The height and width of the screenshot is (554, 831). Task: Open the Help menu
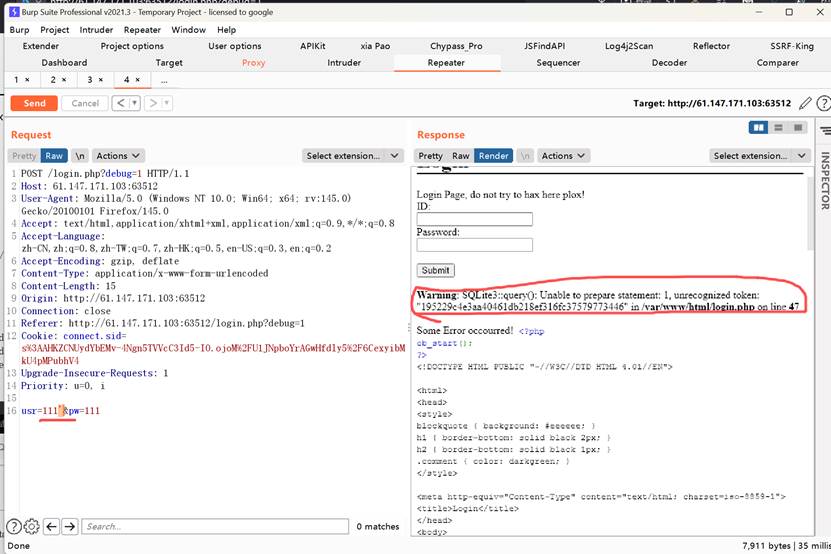click(226, 30)
